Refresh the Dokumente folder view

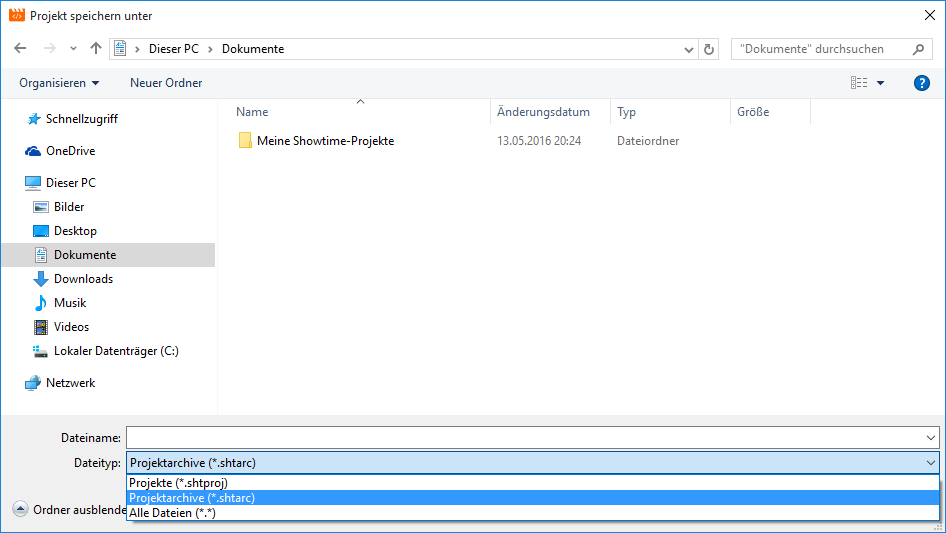(709, 49)
